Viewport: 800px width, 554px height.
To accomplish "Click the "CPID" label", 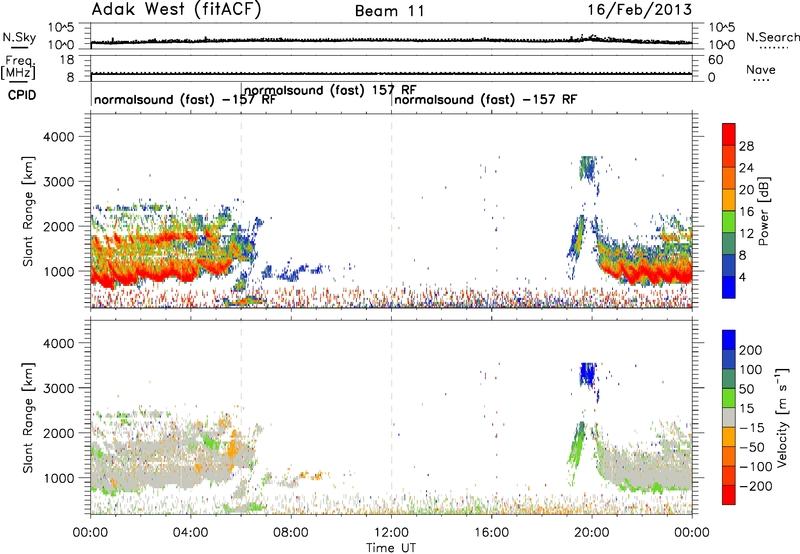I will pyautogui.click(x=22, y=95).
